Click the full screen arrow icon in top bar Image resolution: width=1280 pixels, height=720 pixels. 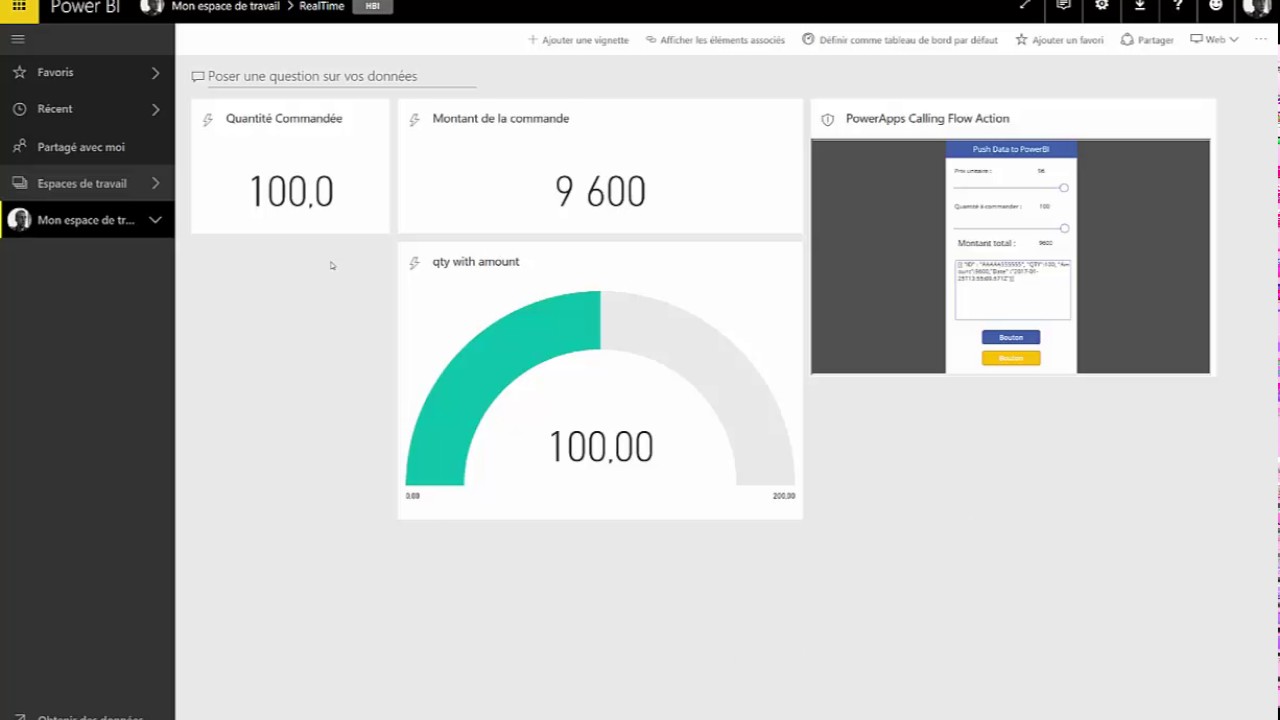(1025, 6)
